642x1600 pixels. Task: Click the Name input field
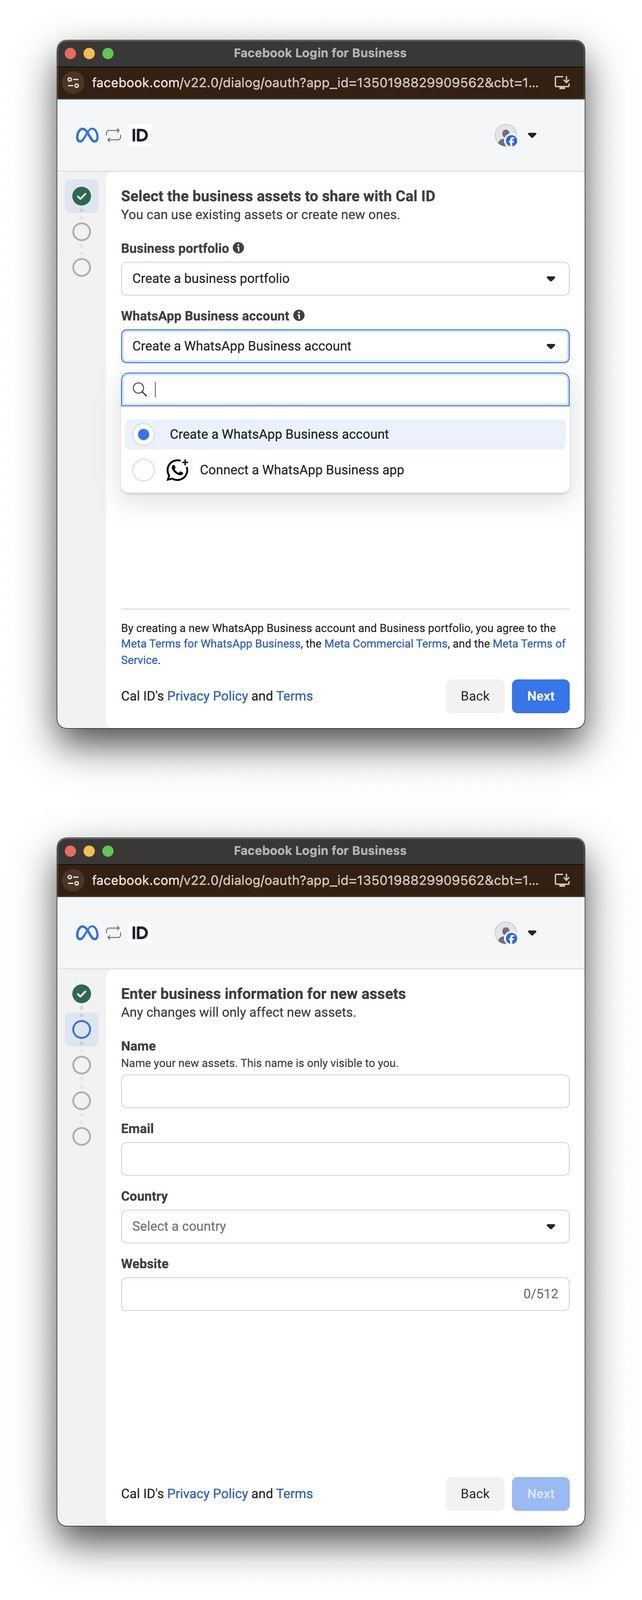pos(345,1092)
